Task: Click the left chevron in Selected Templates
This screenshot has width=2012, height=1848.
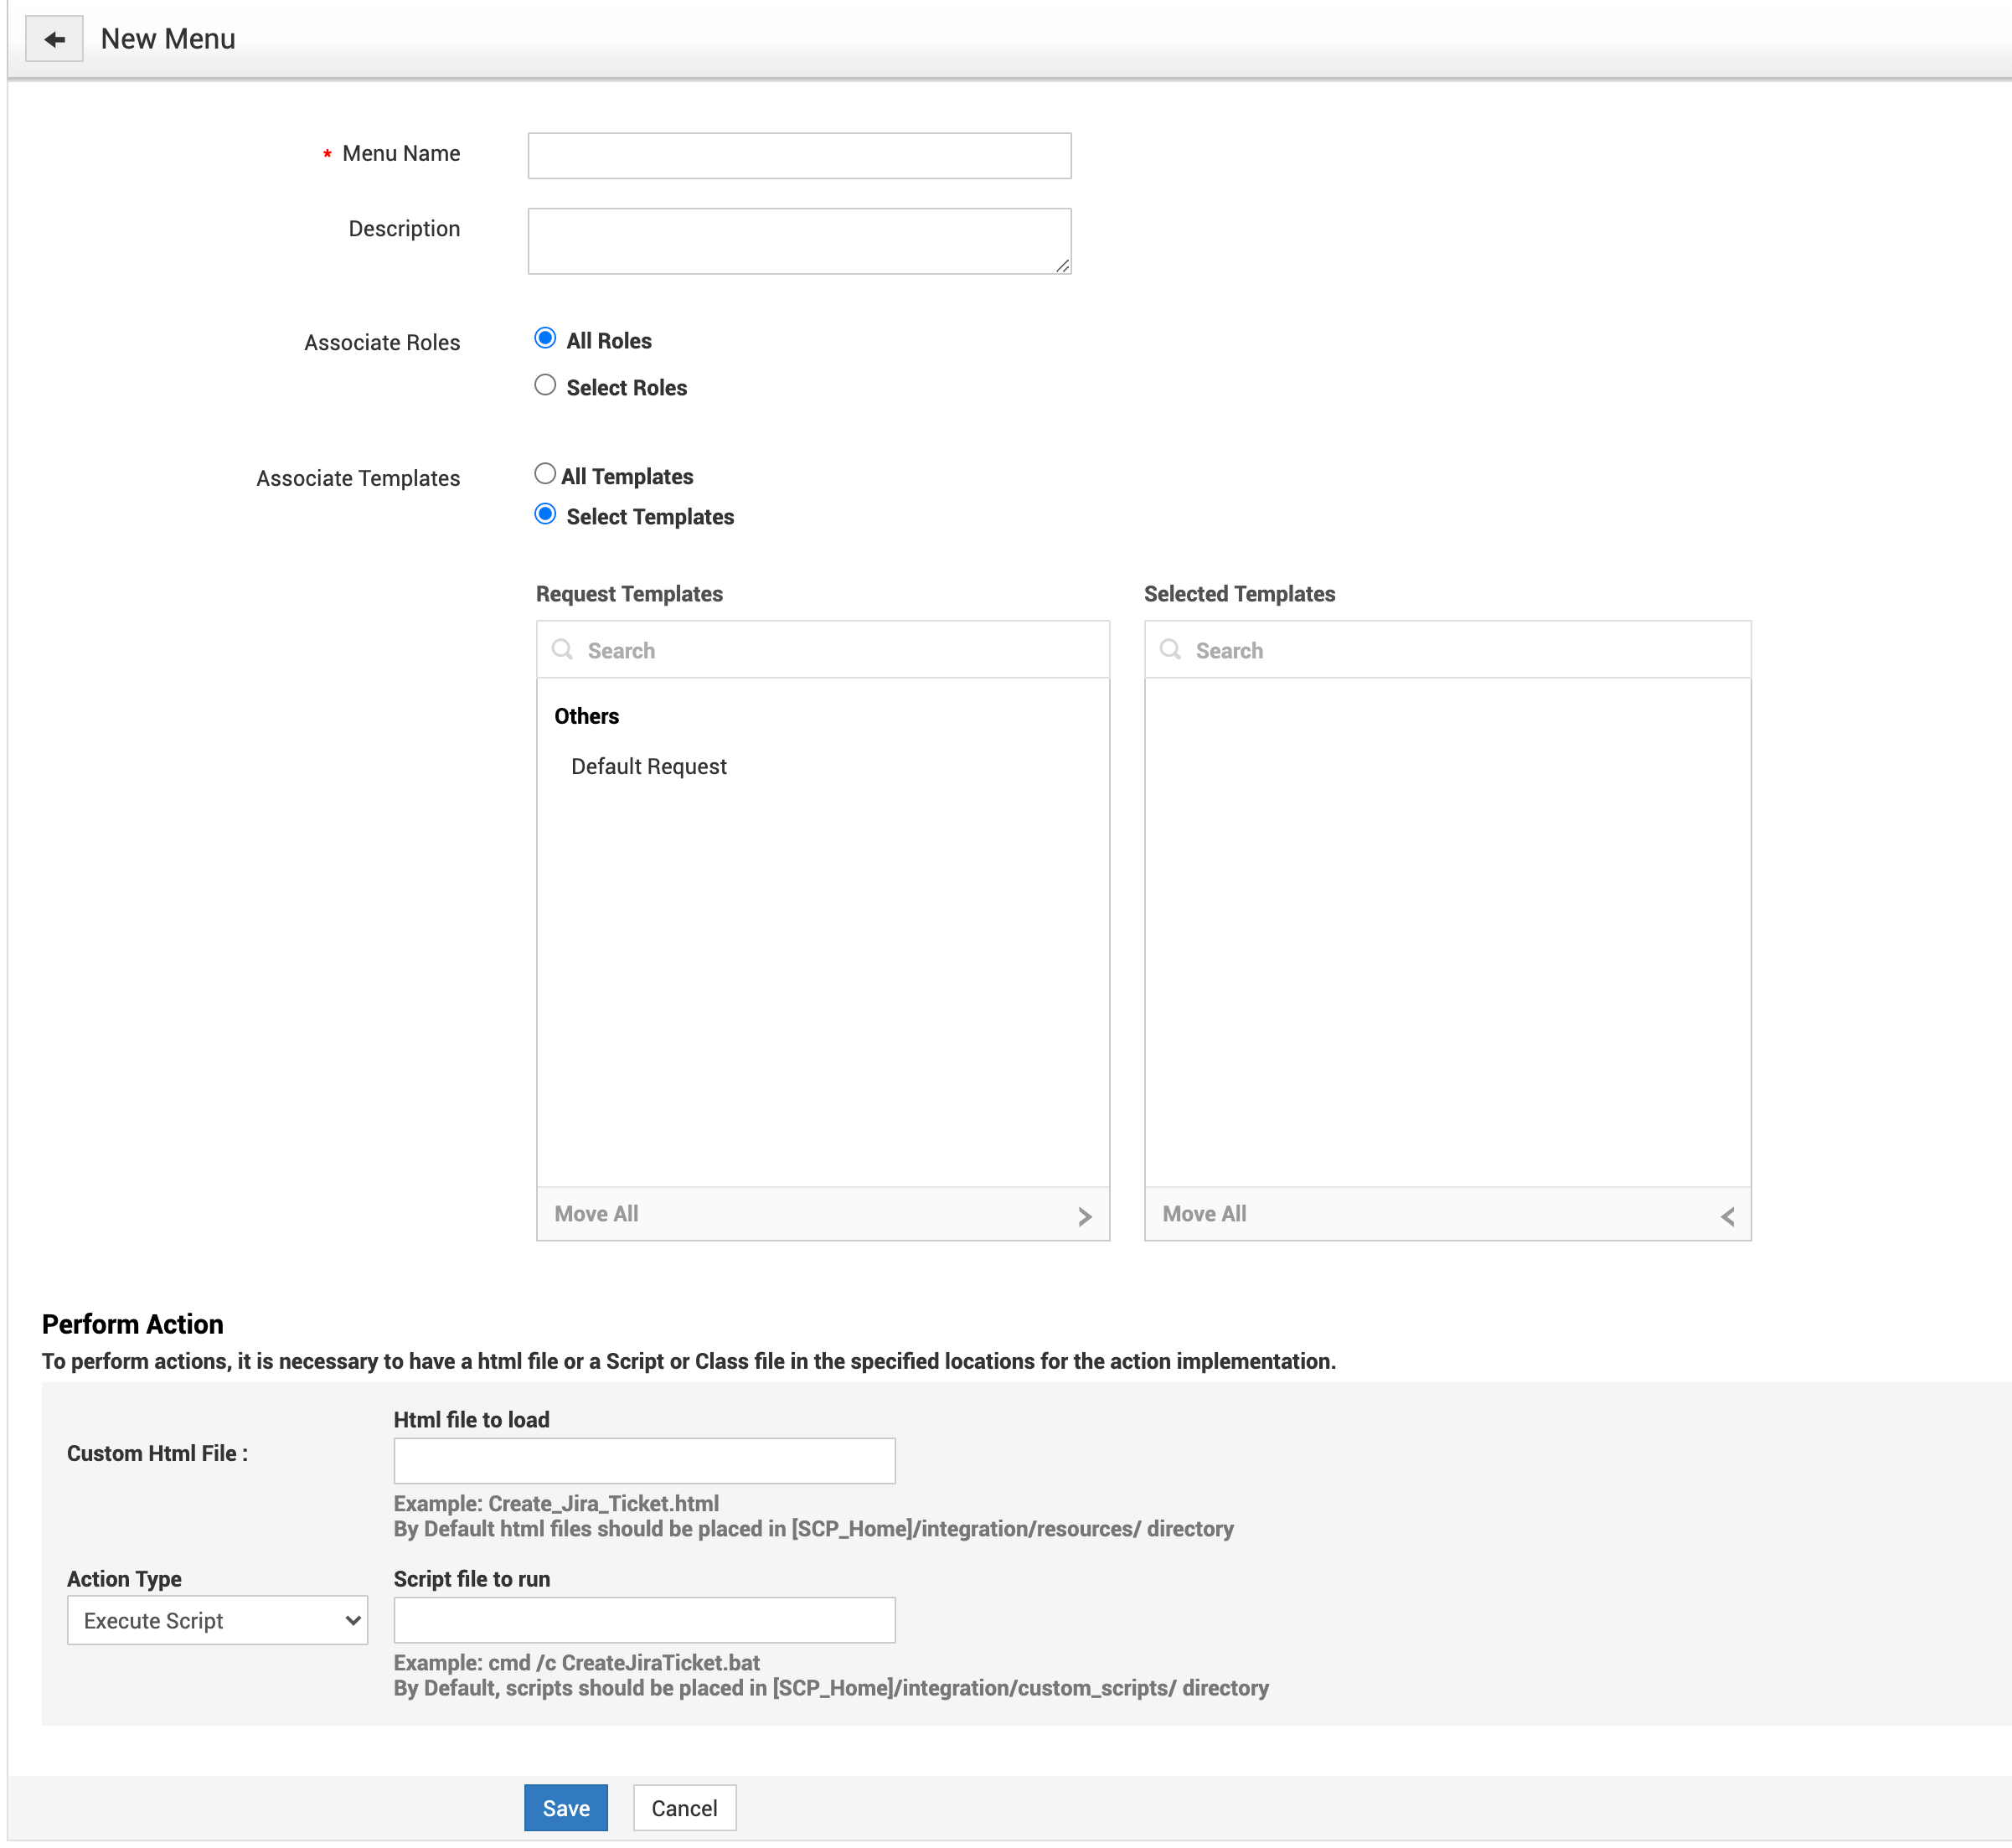Action: (1727, 1216)
